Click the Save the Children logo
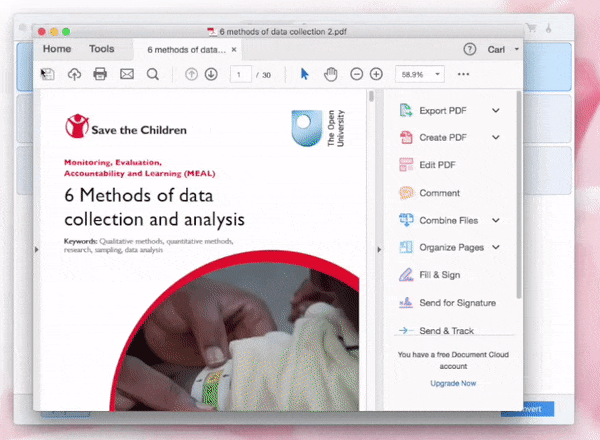The height and width of the screenshot is (440, 600). click(x=126, y=126)
